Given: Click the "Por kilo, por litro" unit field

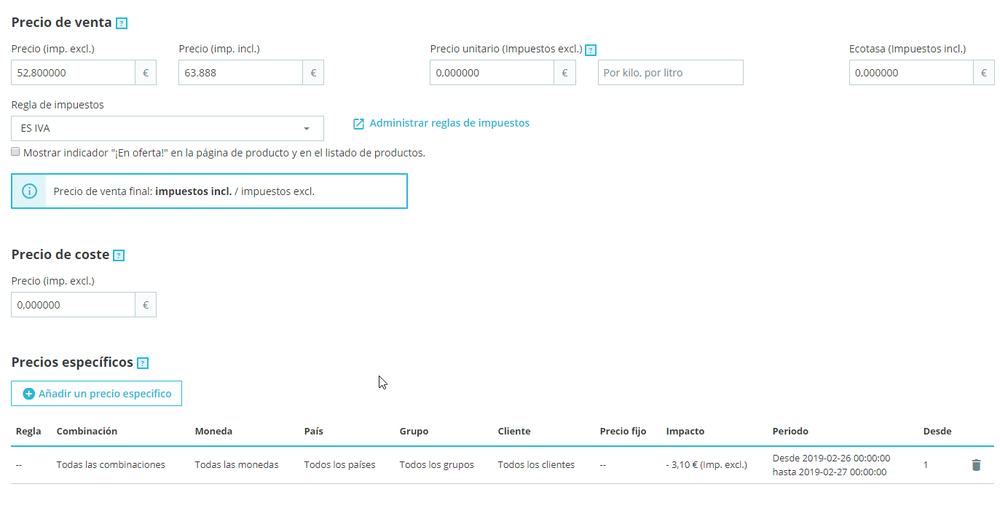Looking at the screenshot, I should pos(670,73).
